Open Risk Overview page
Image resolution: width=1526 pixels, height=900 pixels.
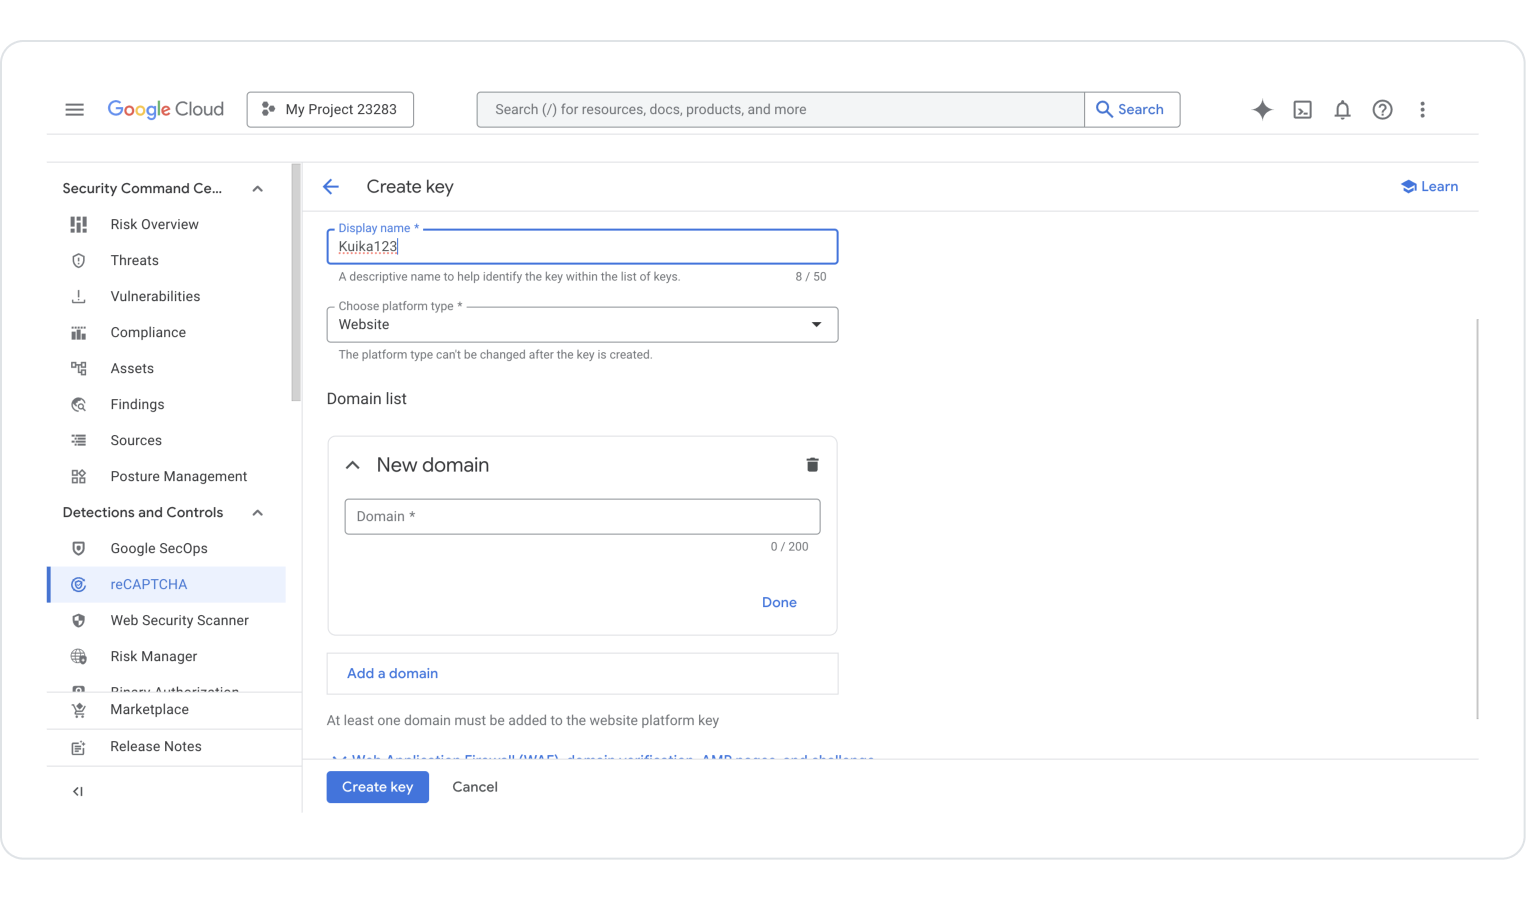154,225
